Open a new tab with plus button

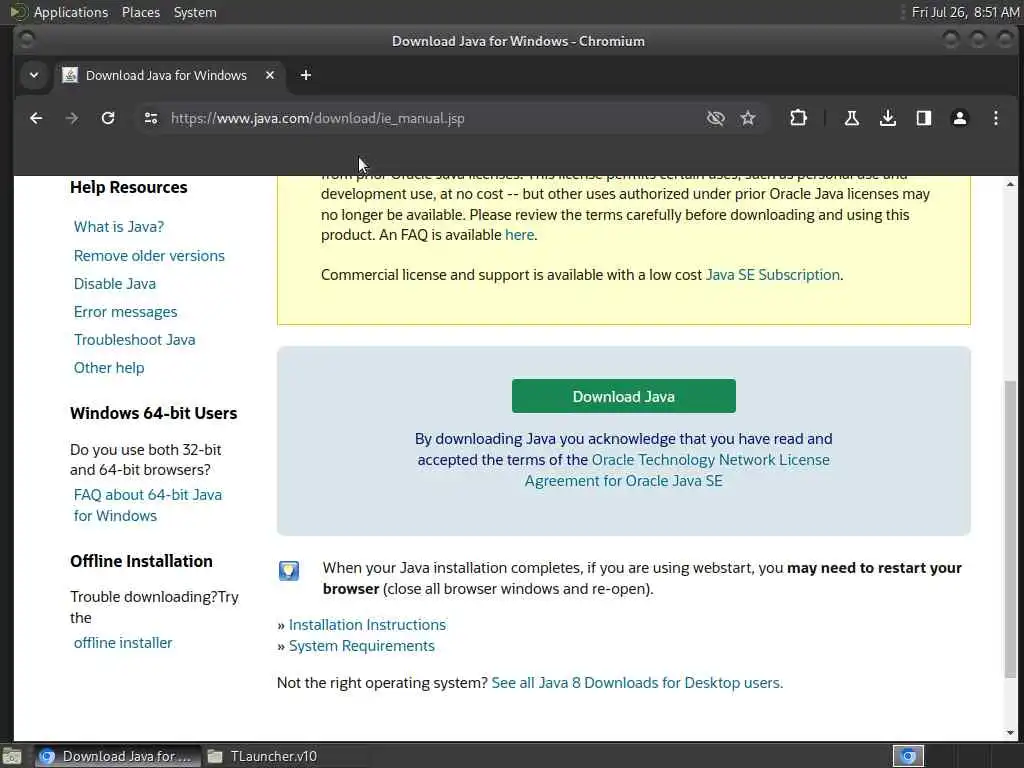pos(306,75)
